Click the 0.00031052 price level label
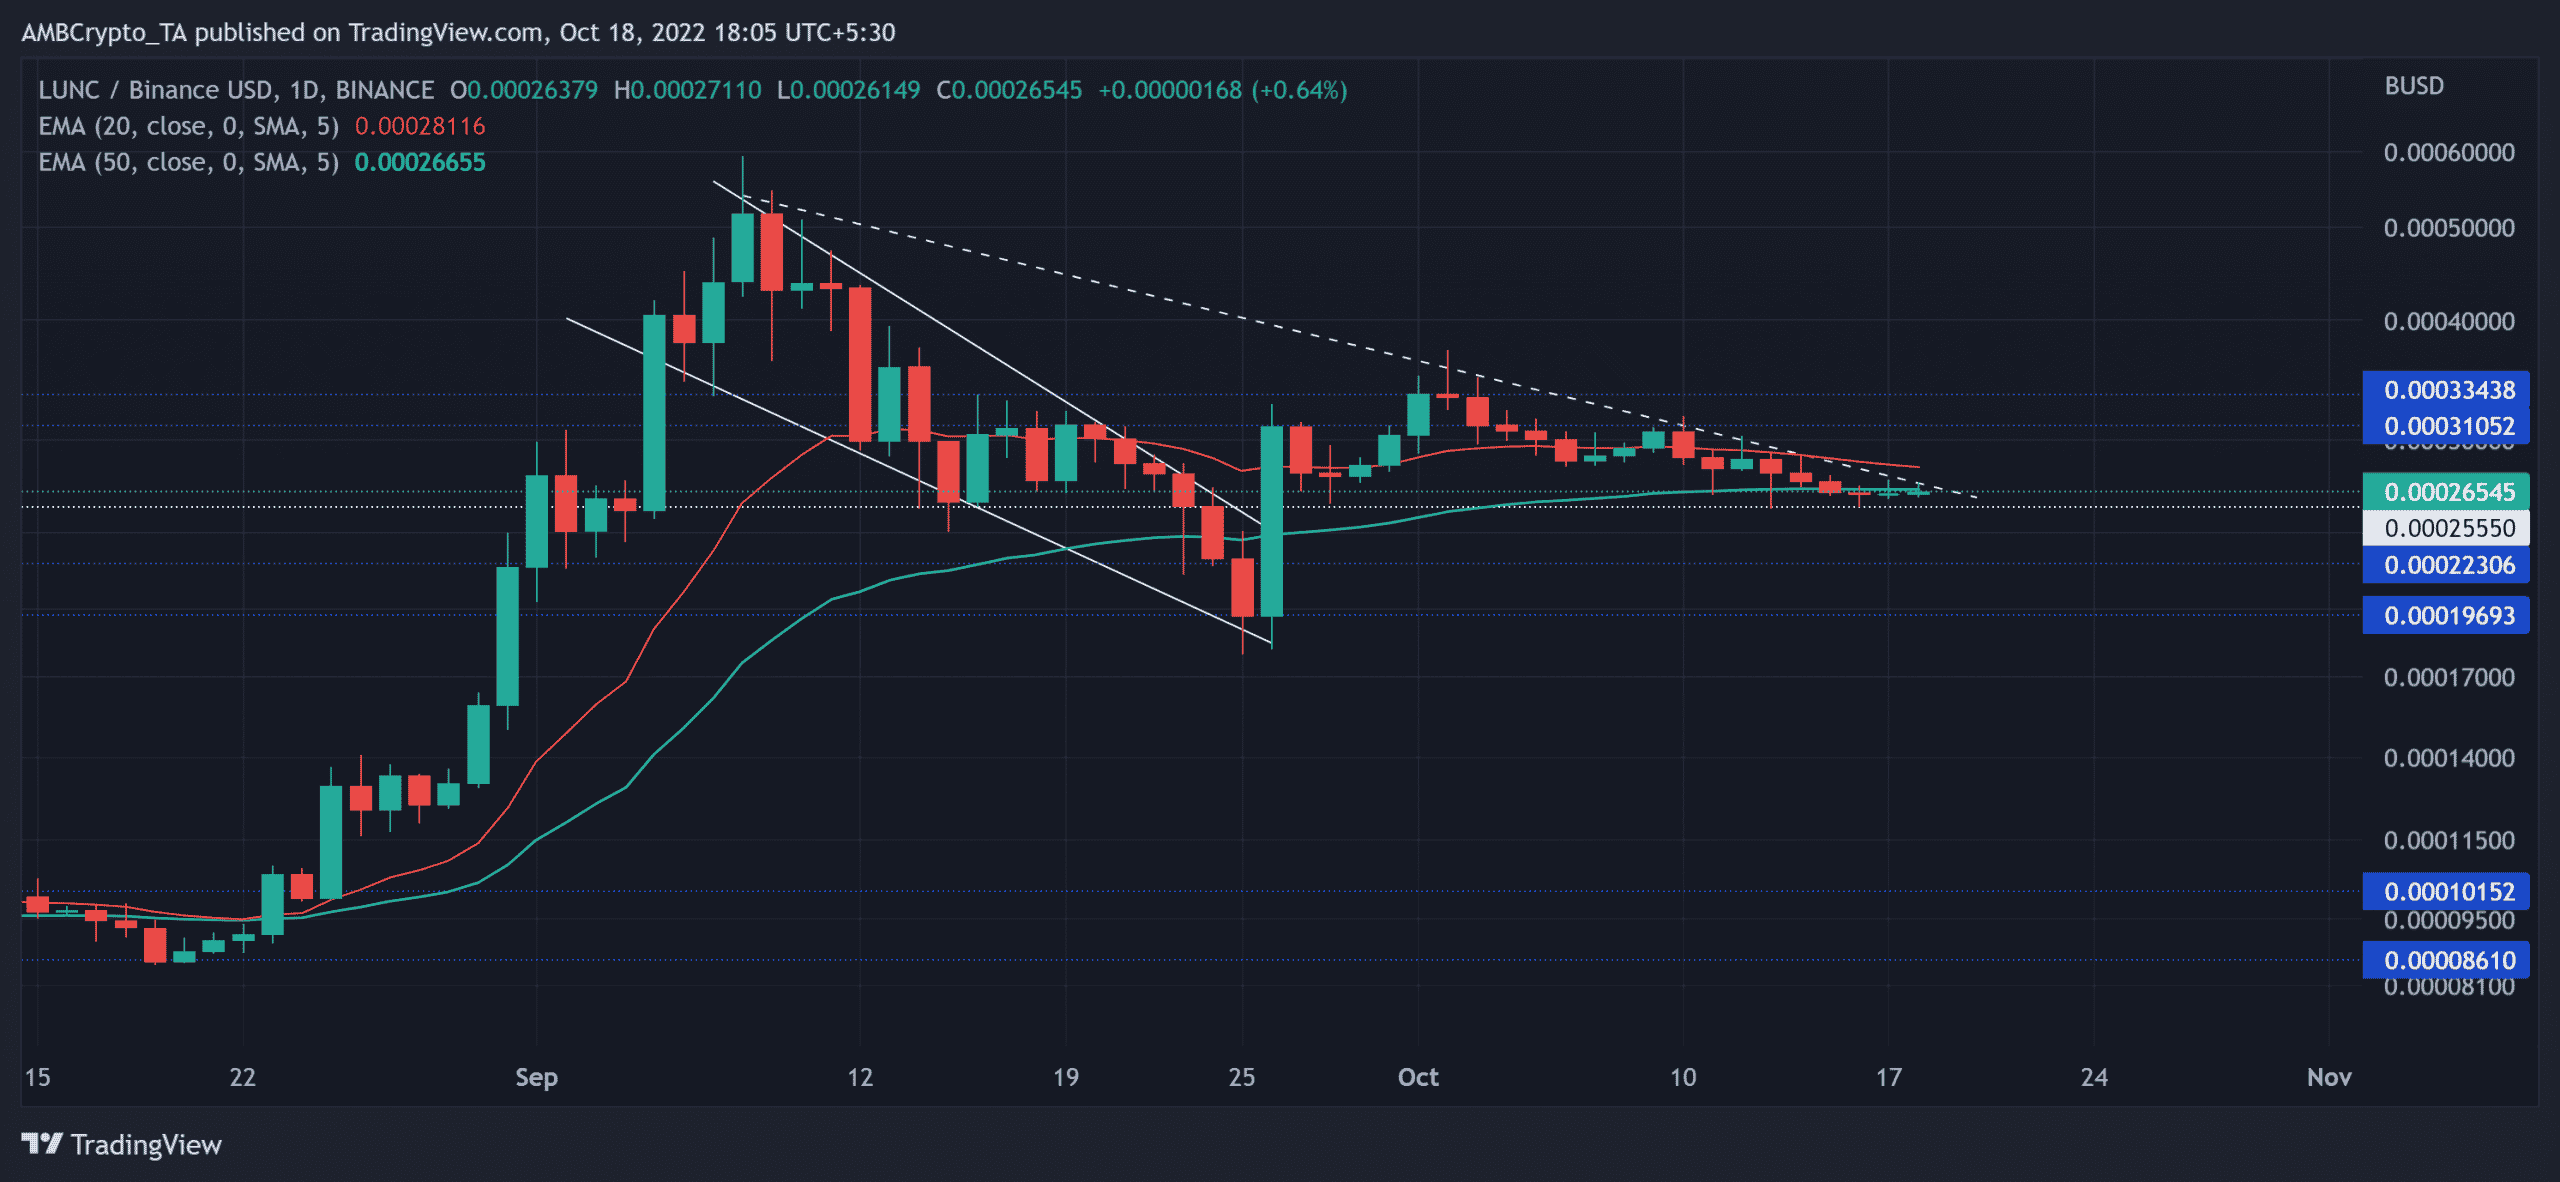The image size is (2560, 1182). [x=2446, y=426]
